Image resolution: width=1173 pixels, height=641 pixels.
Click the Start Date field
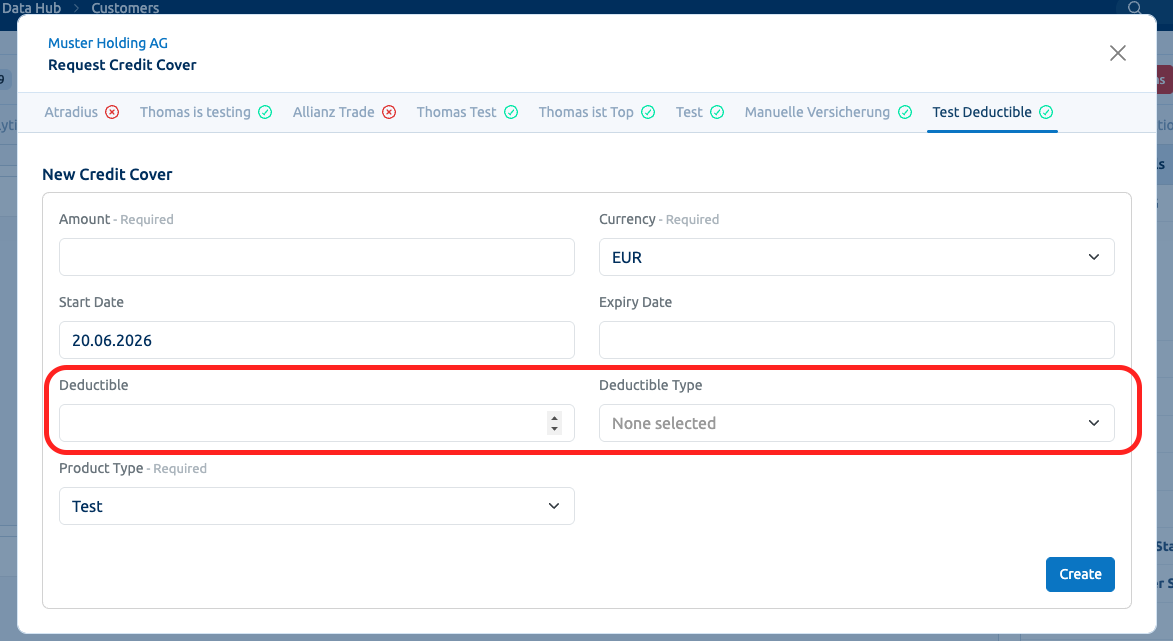coord(316,340)
